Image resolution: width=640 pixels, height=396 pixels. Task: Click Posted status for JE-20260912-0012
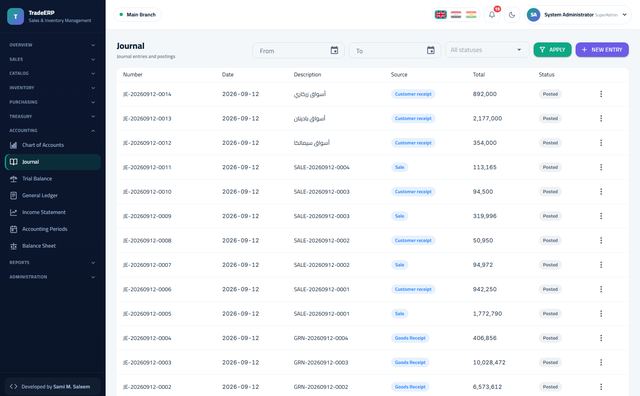[x=550, y=143]
